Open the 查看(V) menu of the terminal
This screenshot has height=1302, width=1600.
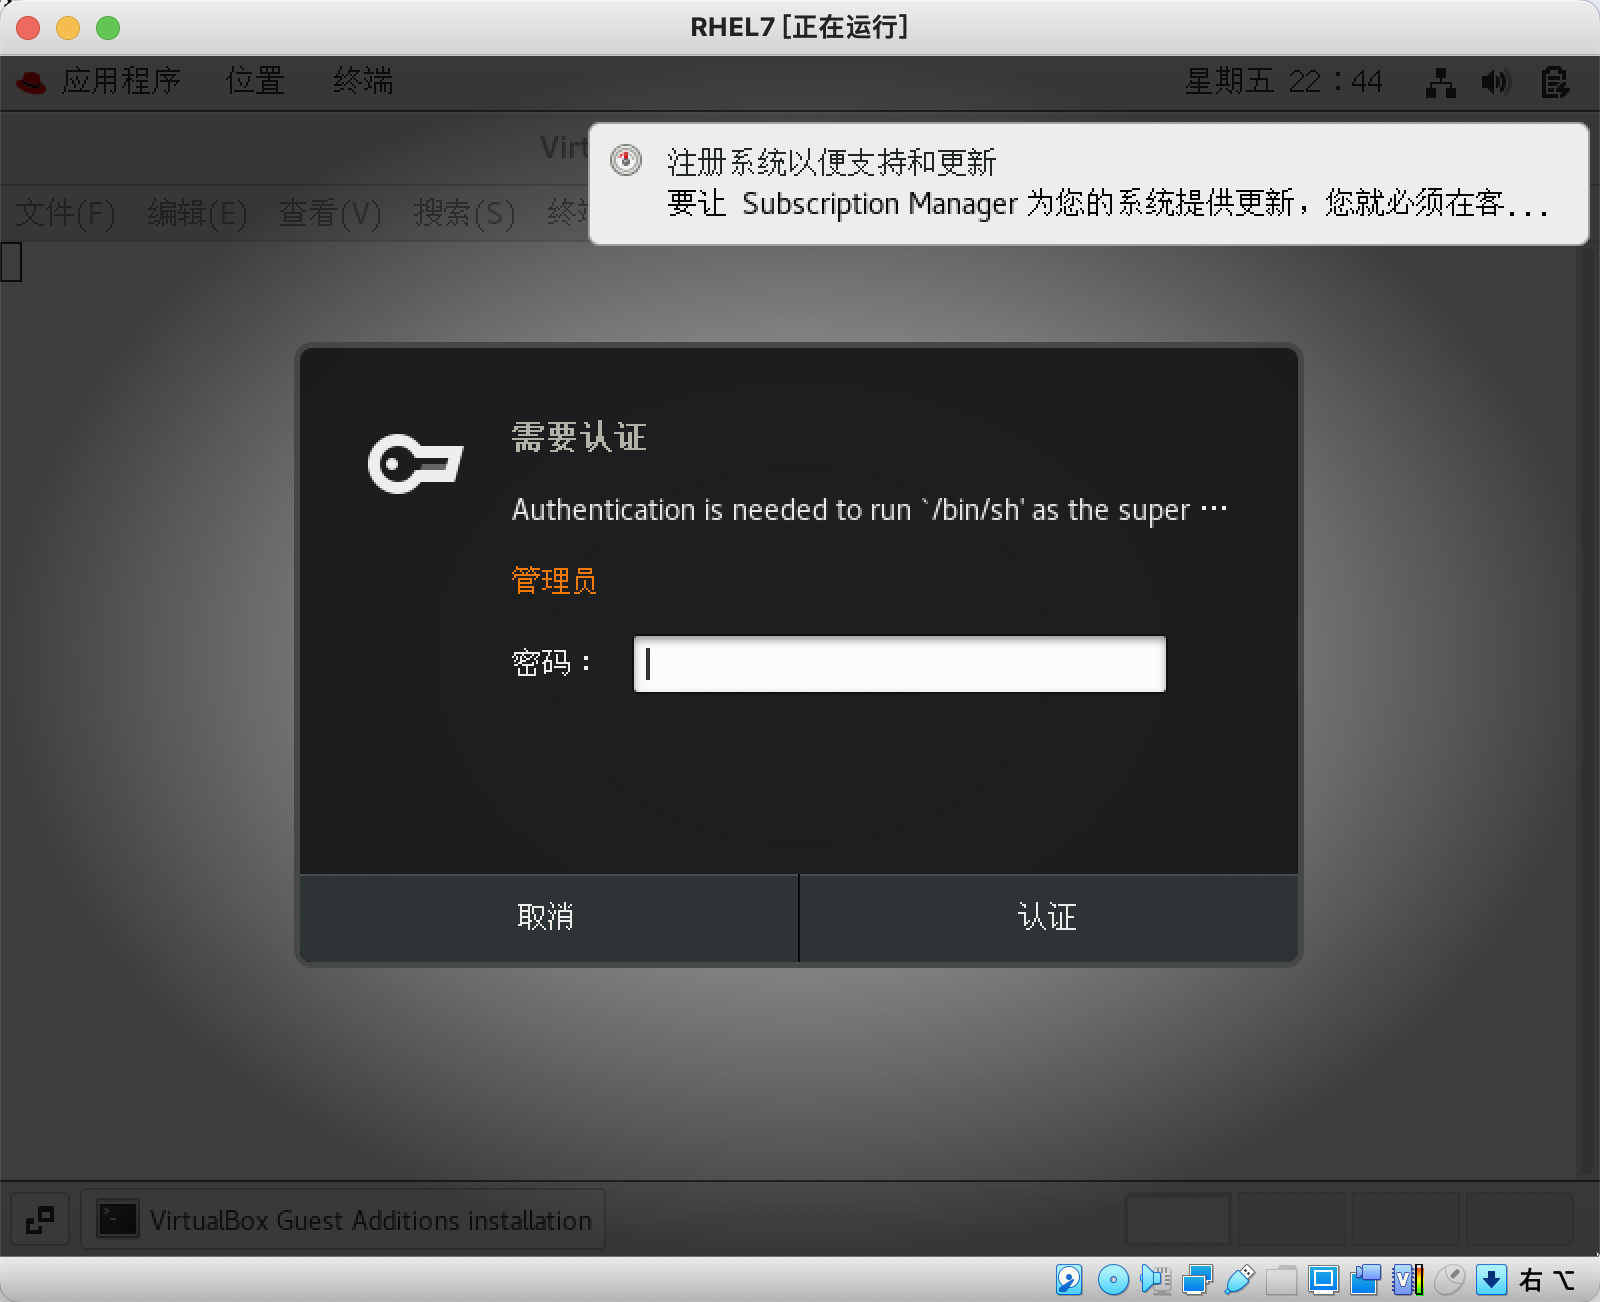(x=330, y=213)
